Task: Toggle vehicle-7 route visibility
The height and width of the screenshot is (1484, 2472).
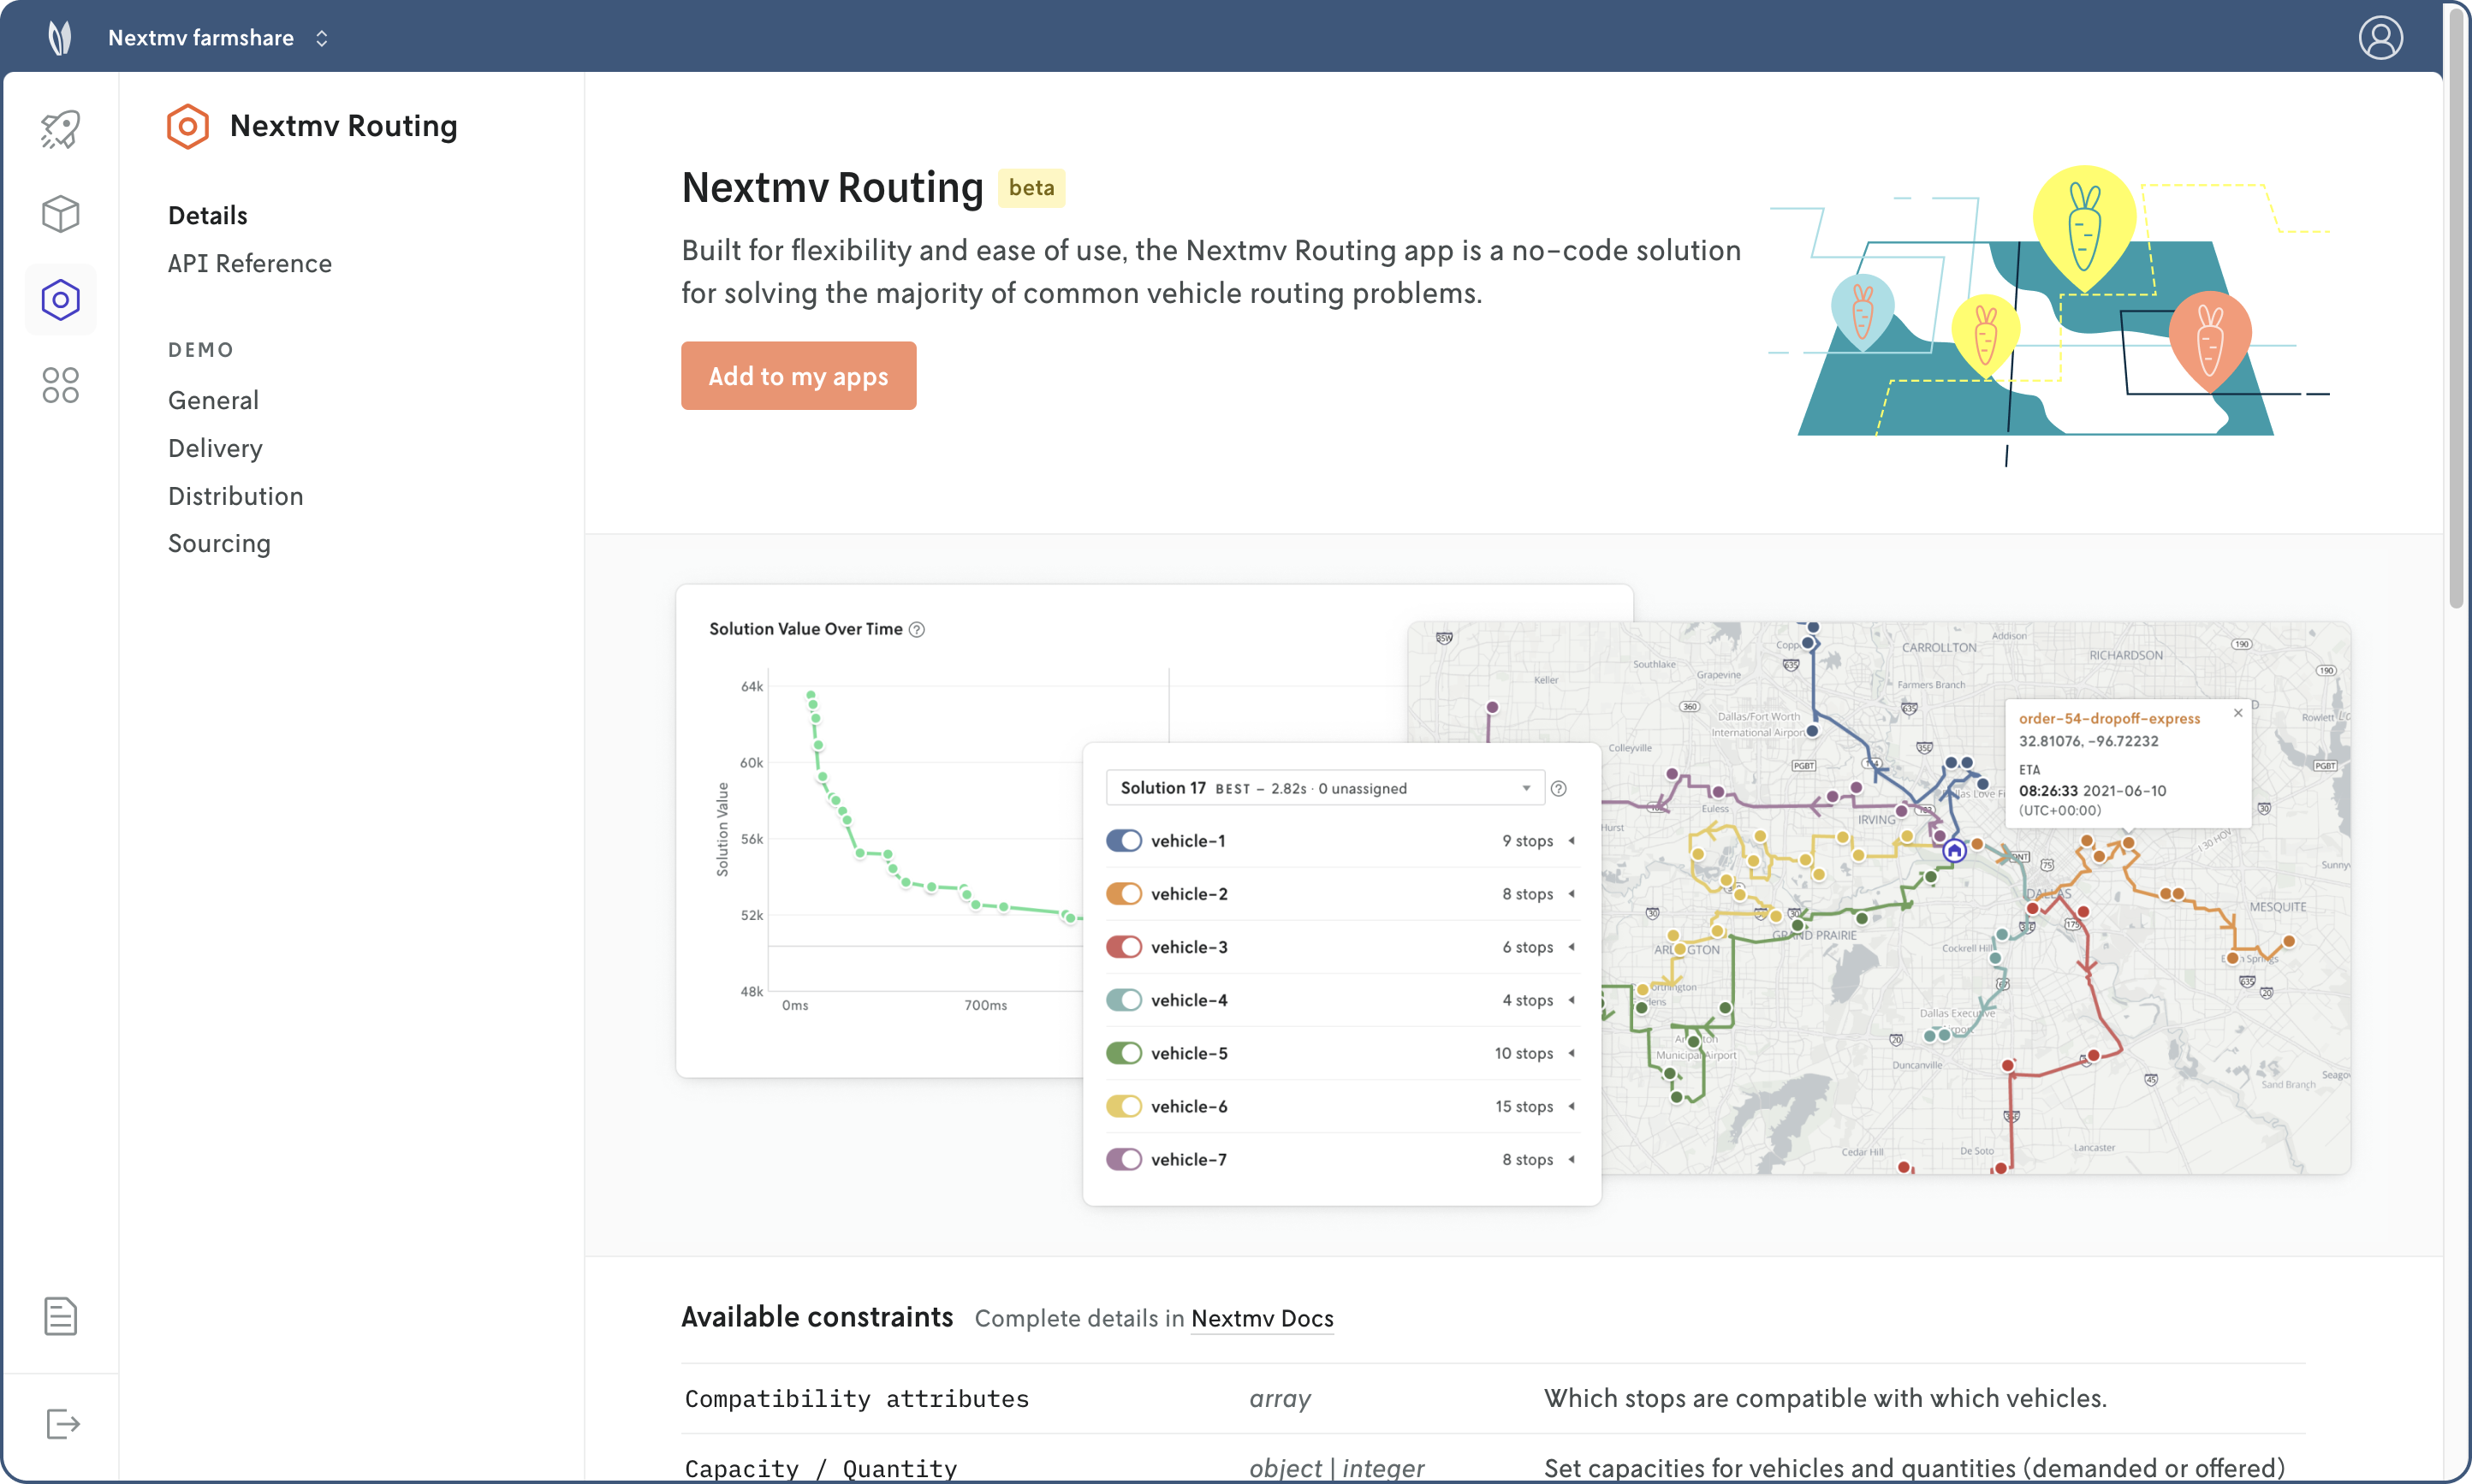Action: (x=1124, y=1159)
